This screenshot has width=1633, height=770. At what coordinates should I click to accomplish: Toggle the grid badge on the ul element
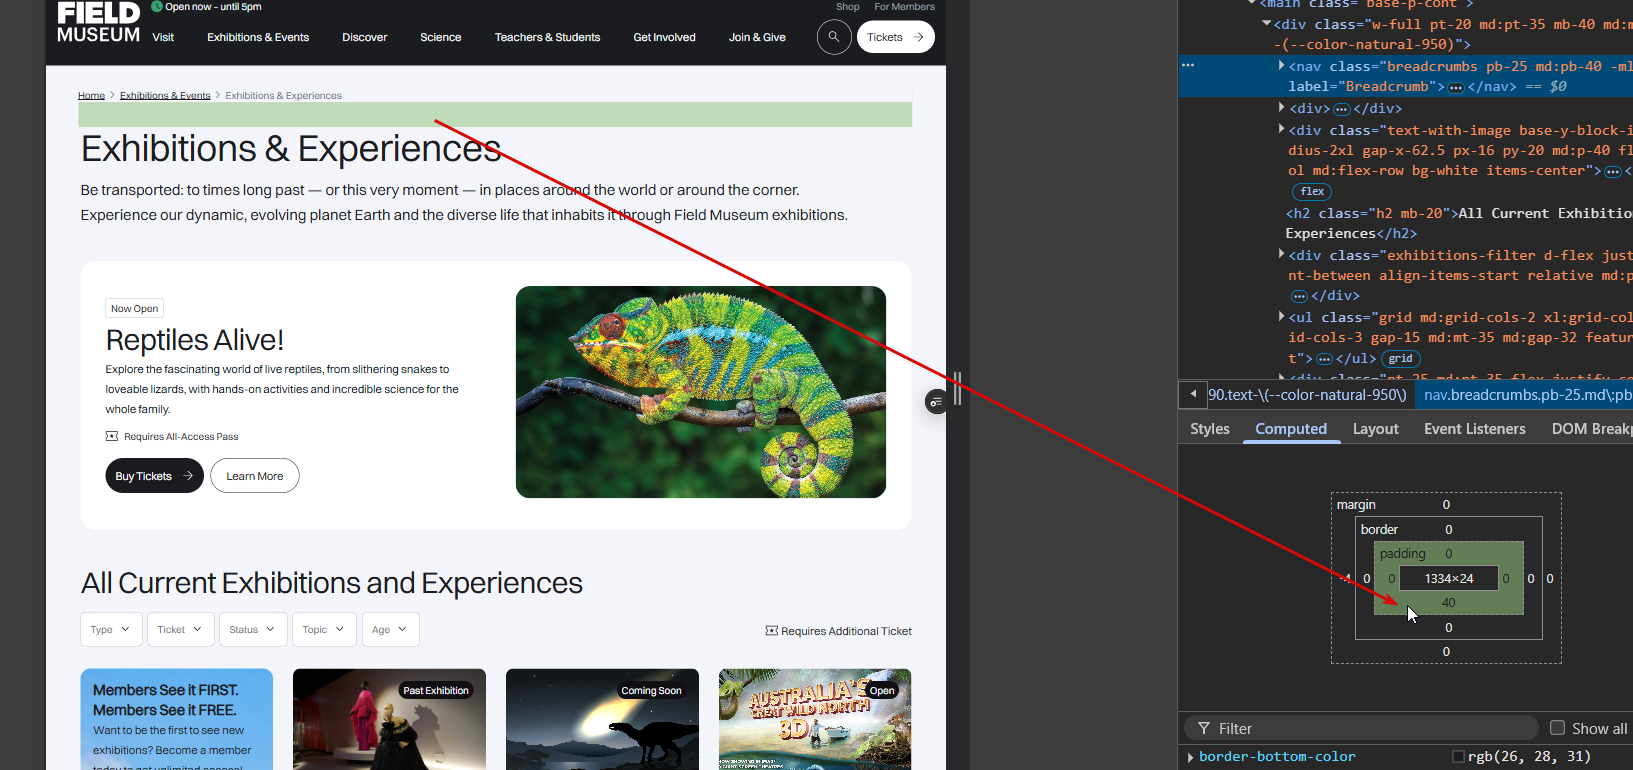[1400, 359]
